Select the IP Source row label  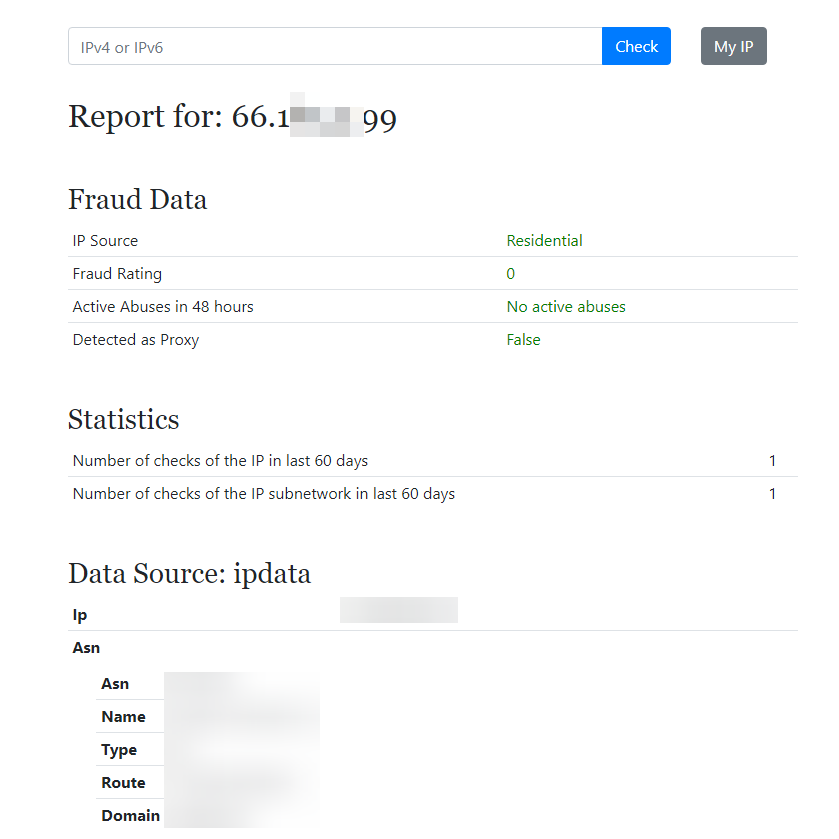pos(105,241)
